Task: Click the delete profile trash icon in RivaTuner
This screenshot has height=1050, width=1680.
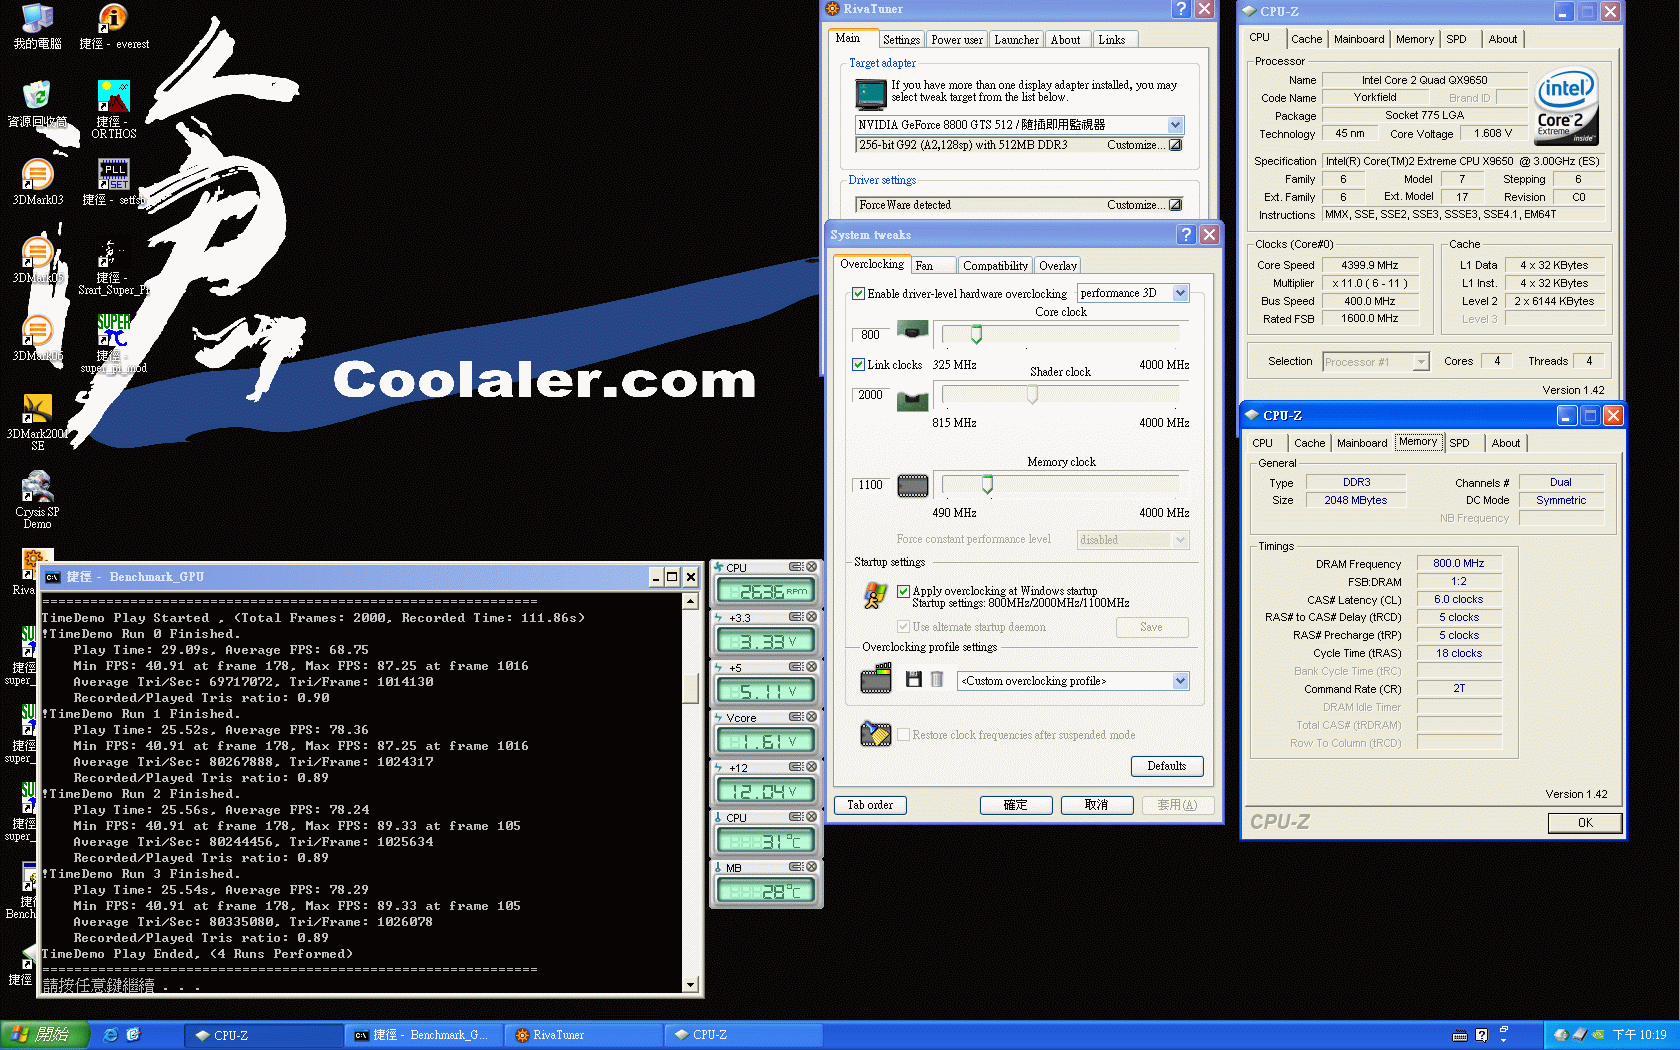Action: tap(937, 680)
